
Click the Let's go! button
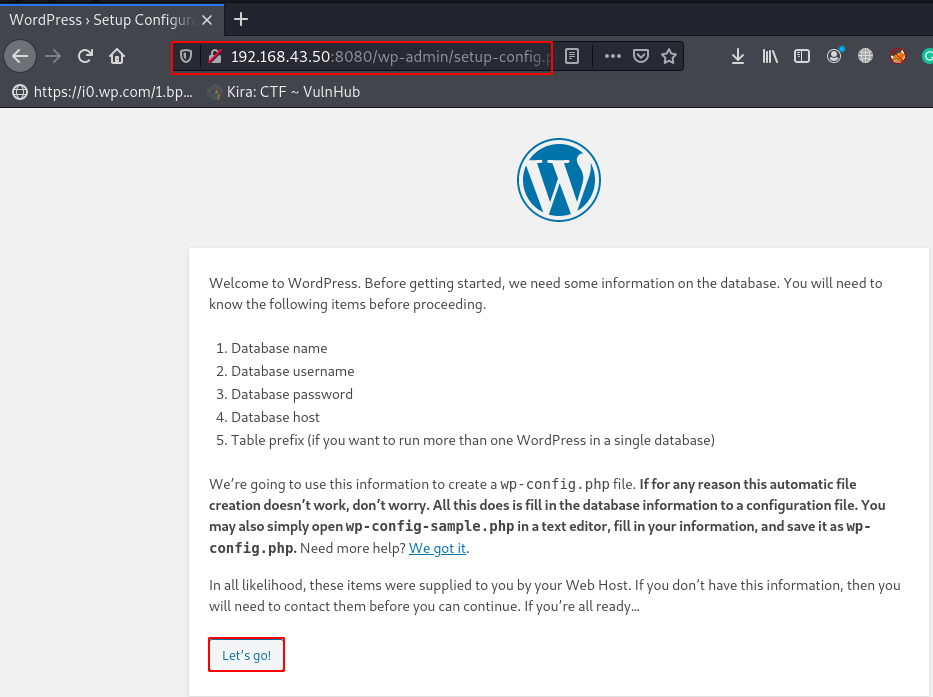246,655
